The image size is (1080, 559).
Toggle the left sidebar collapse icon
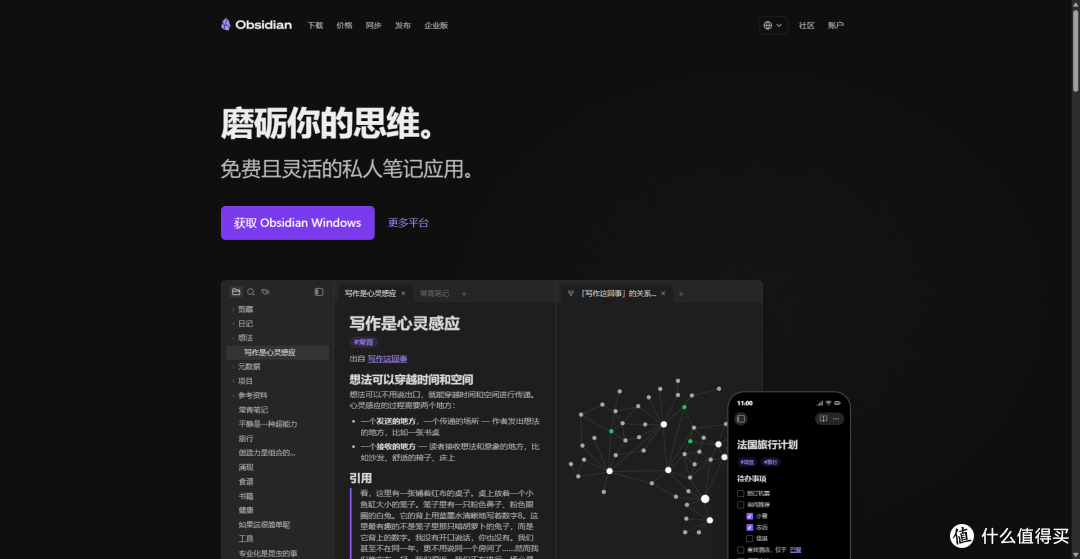click(x=318, y=292)
